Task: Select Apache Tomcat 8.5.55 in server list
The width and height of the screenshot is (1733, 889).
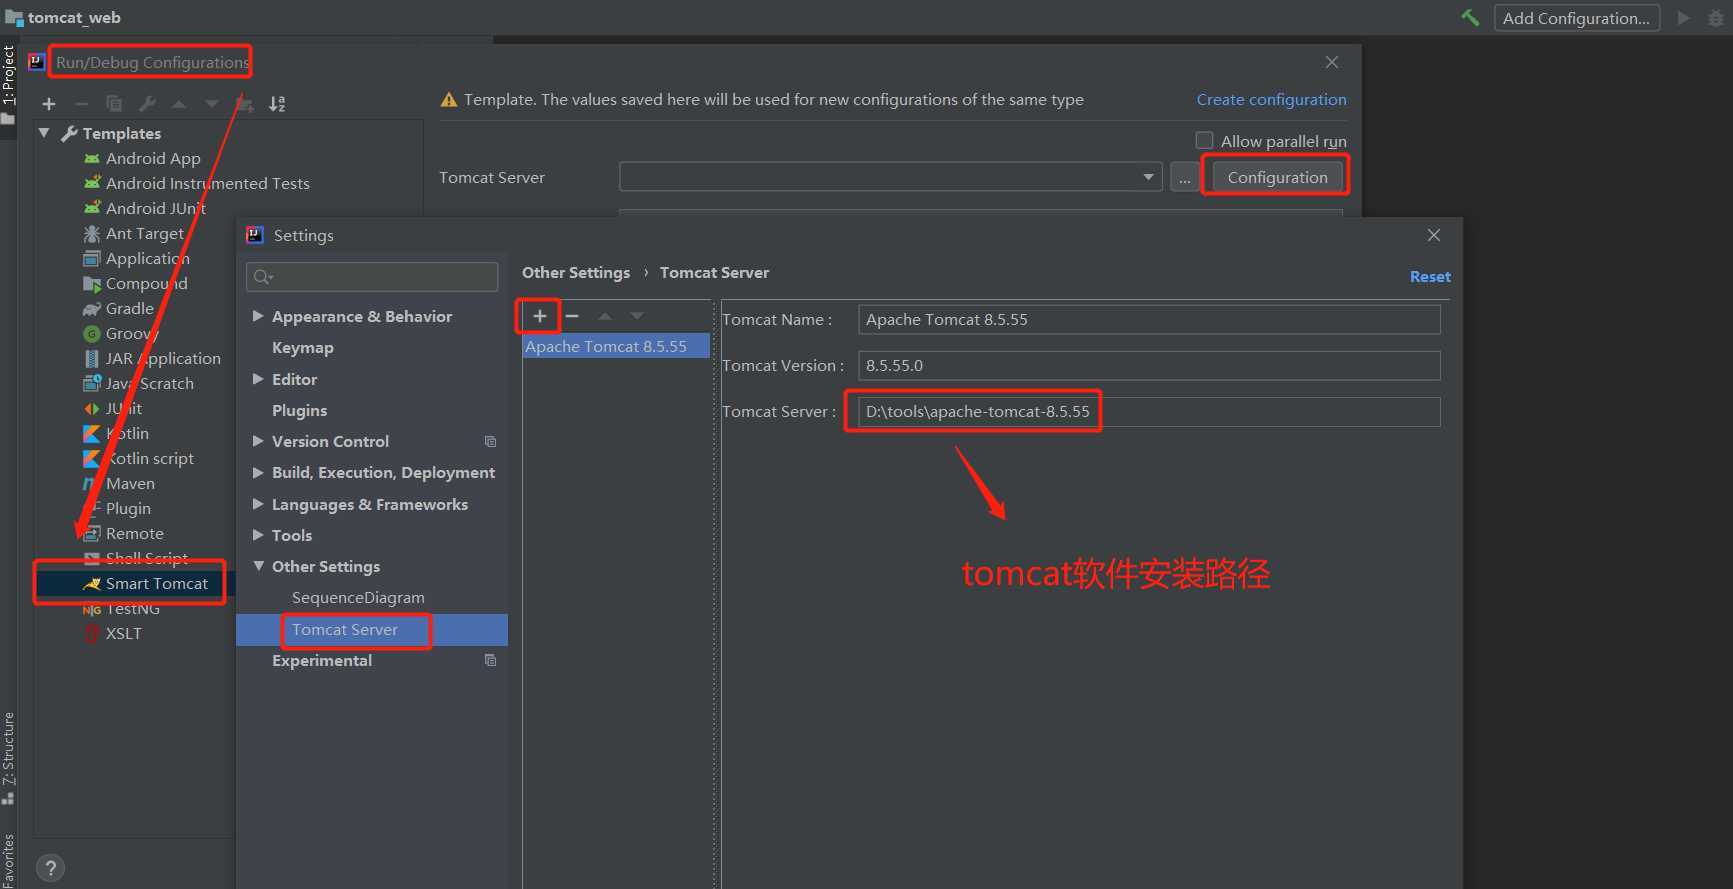Action: pos(616,347)
